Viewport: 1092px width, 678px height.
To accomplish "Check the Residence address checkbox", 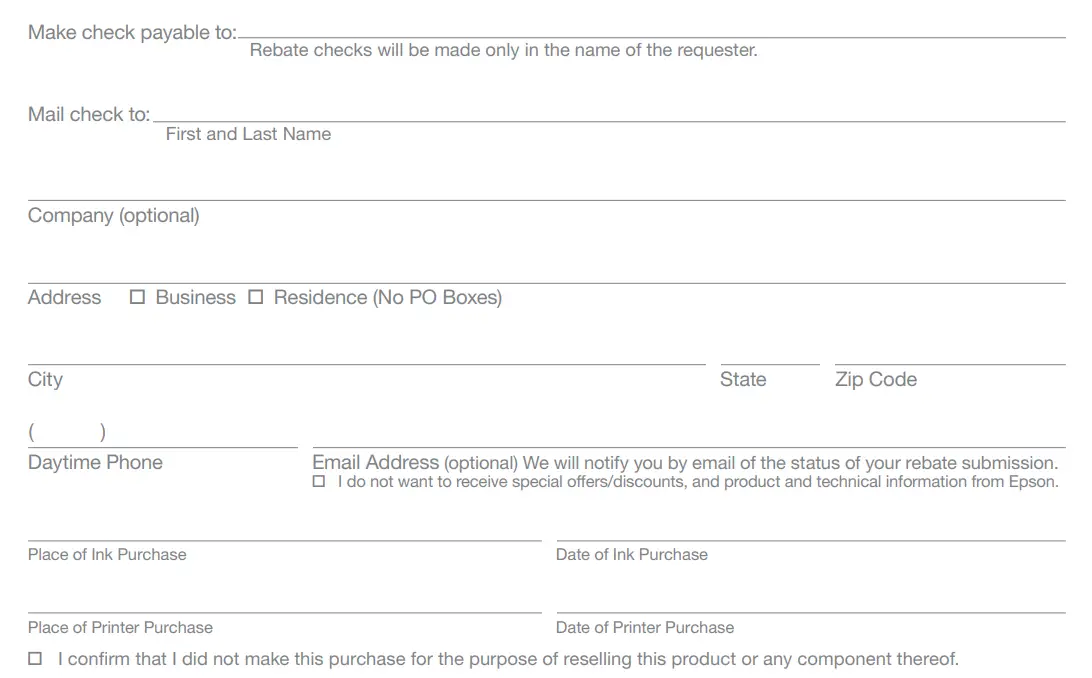I will (x=256, y=297).
